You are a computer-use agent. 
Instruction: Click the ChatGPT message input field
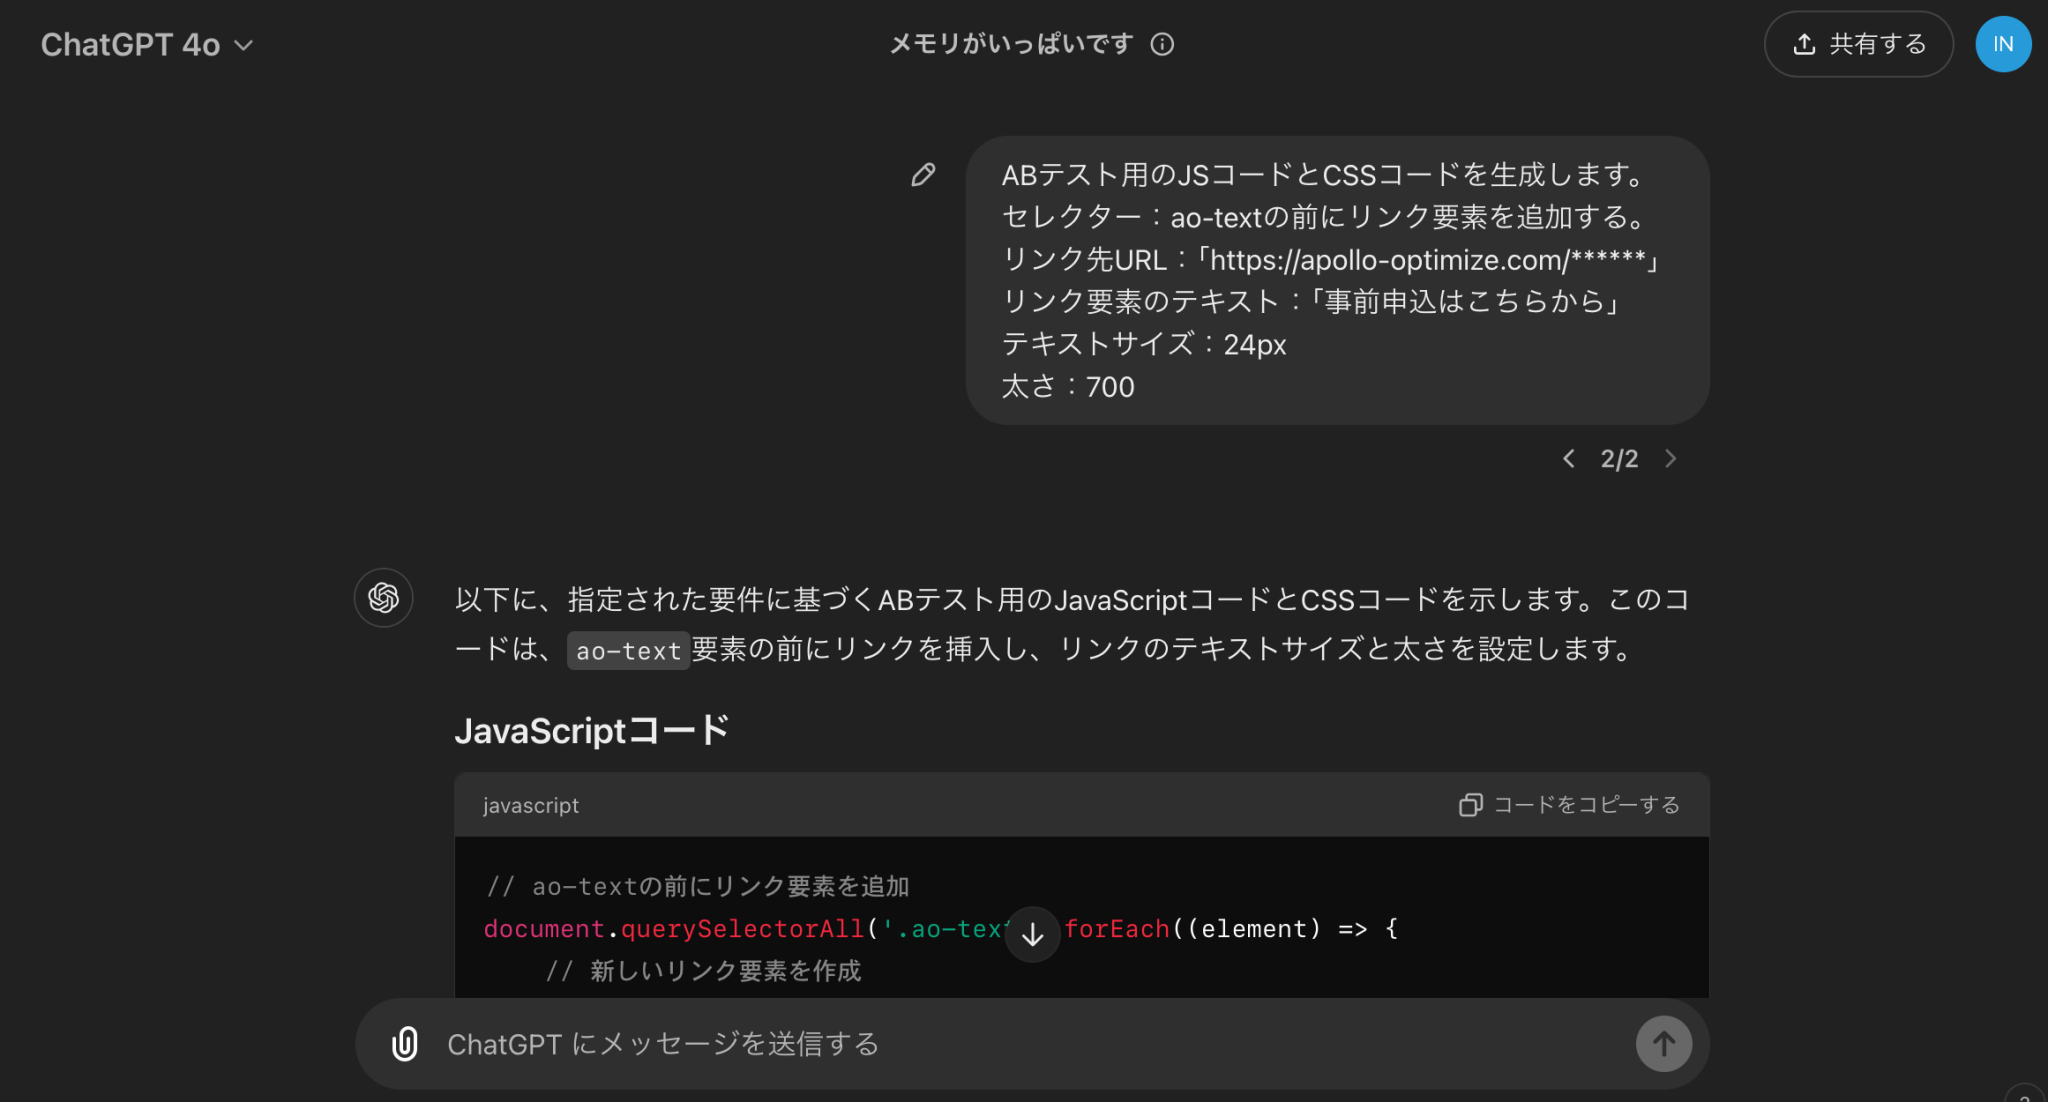click(x=900, y=1043)
